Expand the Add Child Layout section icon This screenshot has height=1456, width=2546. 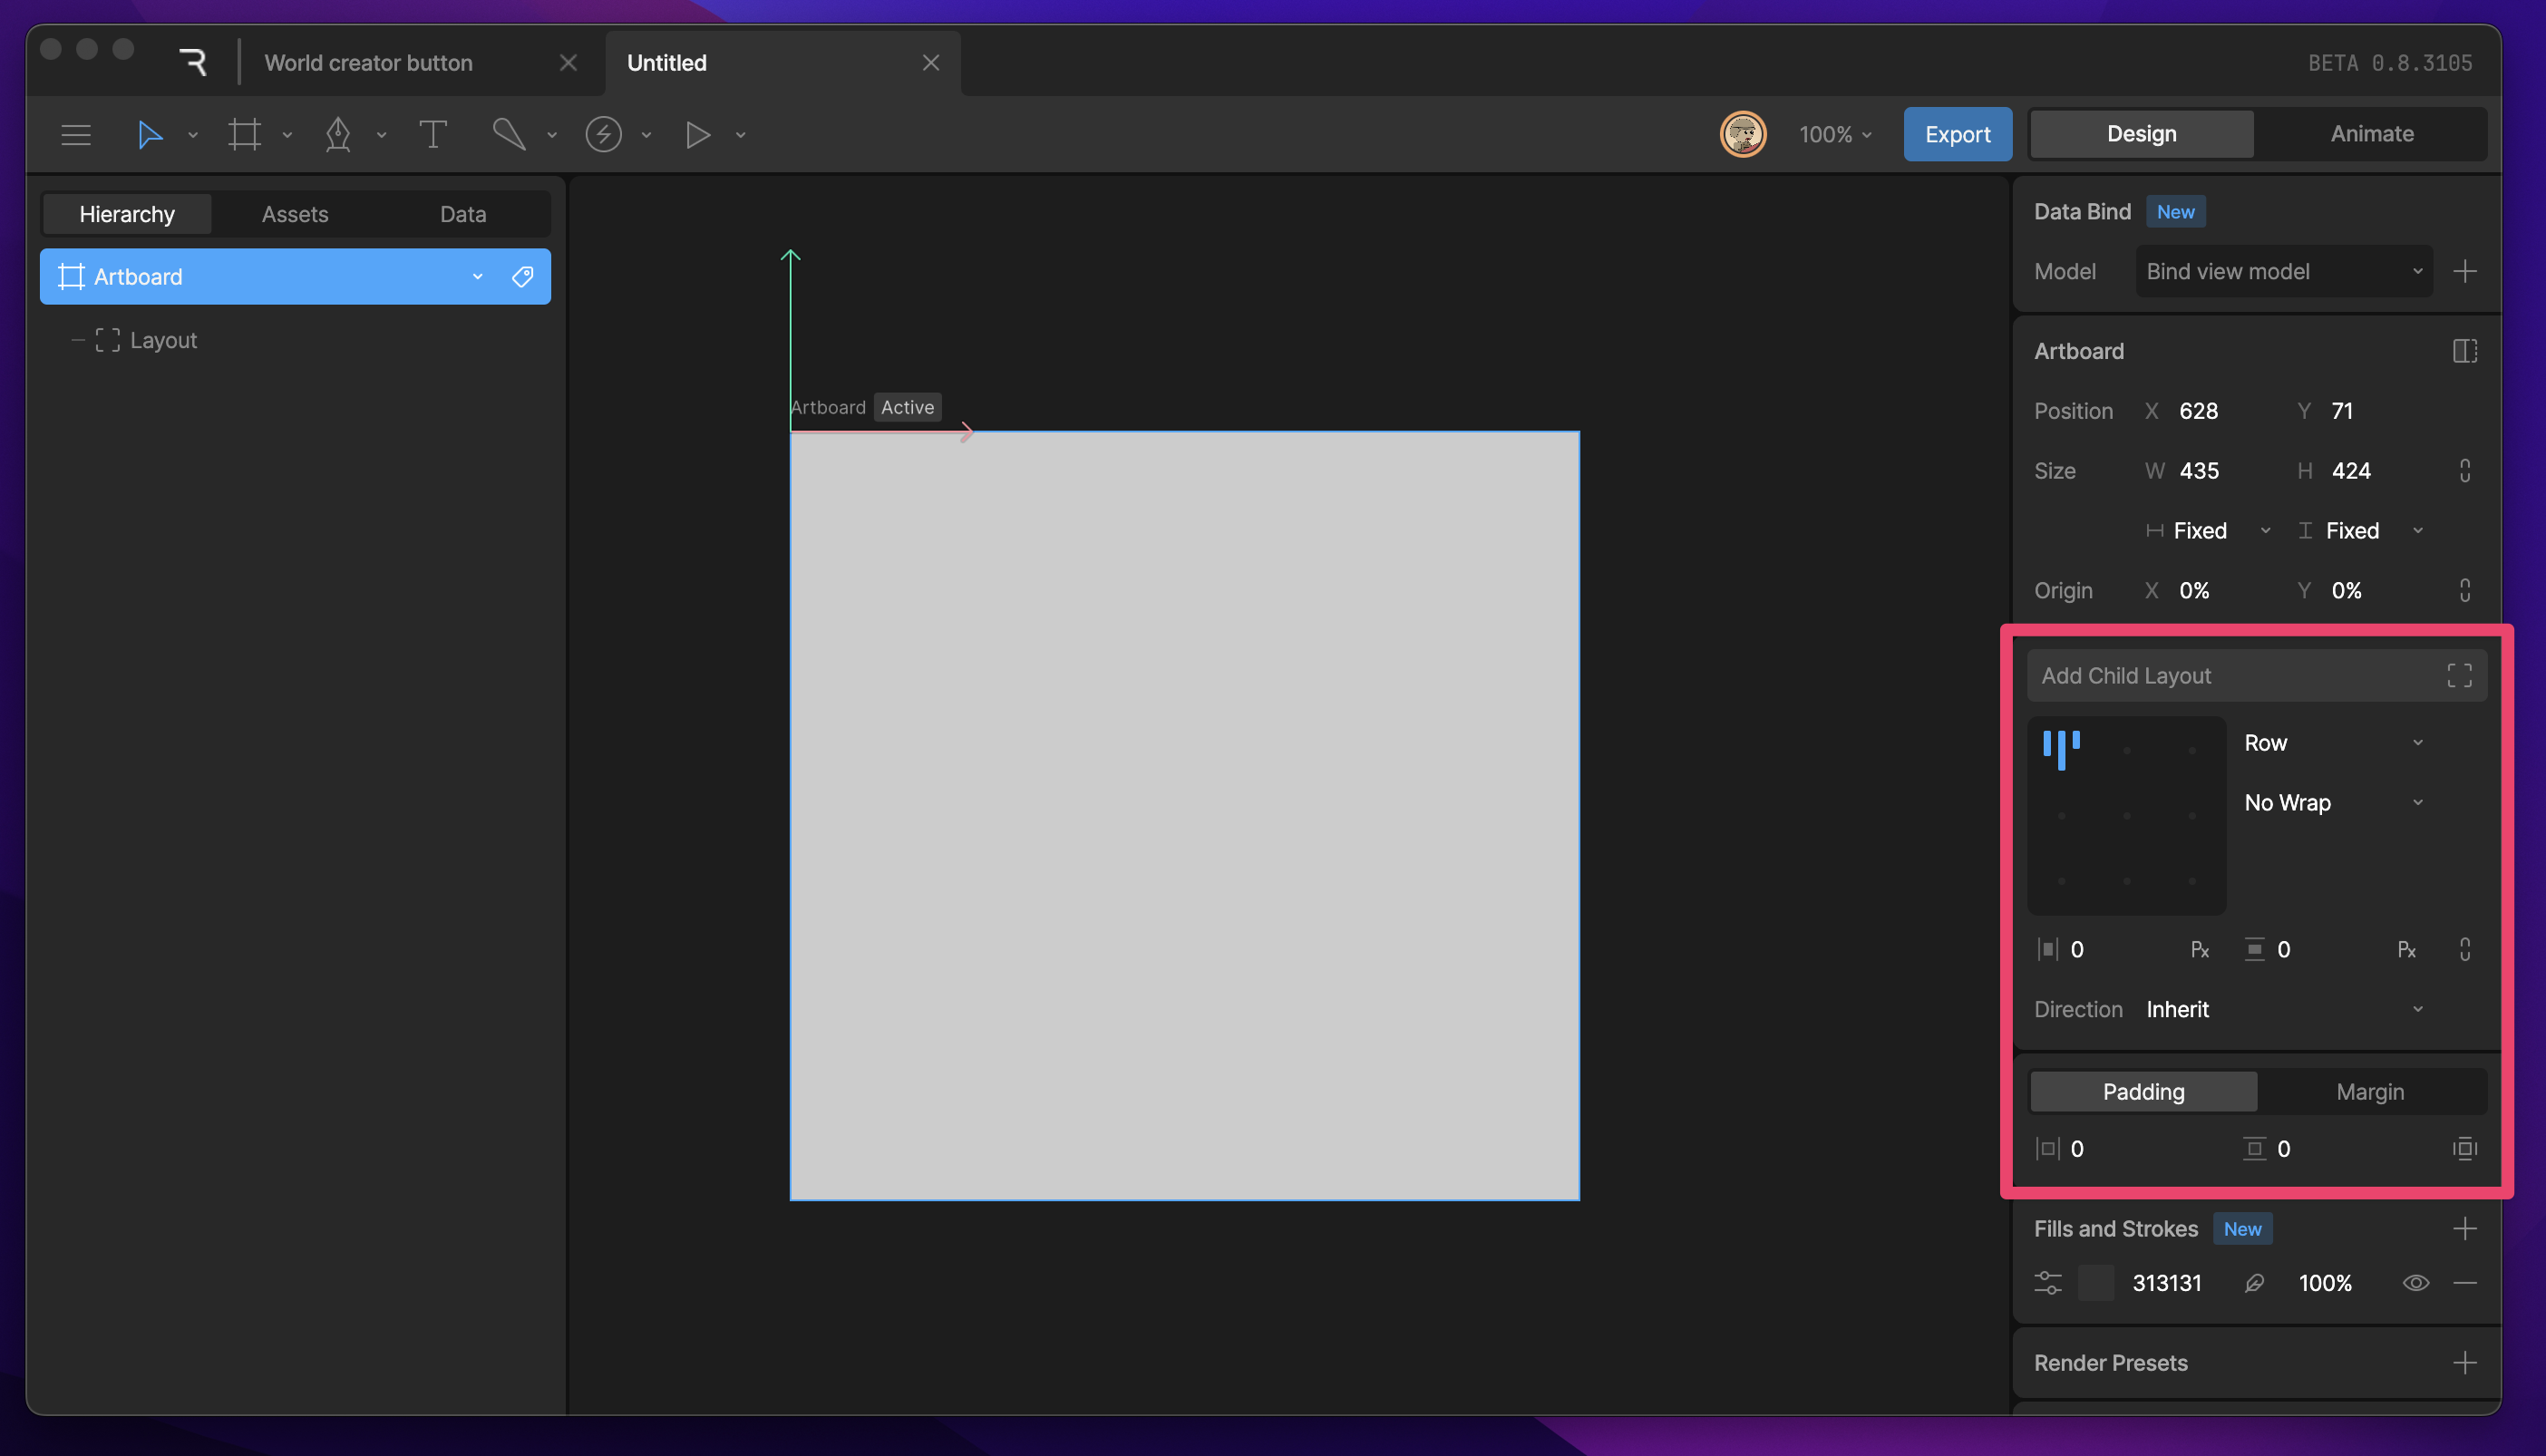pyautogui.click(x=2461, y=675)
